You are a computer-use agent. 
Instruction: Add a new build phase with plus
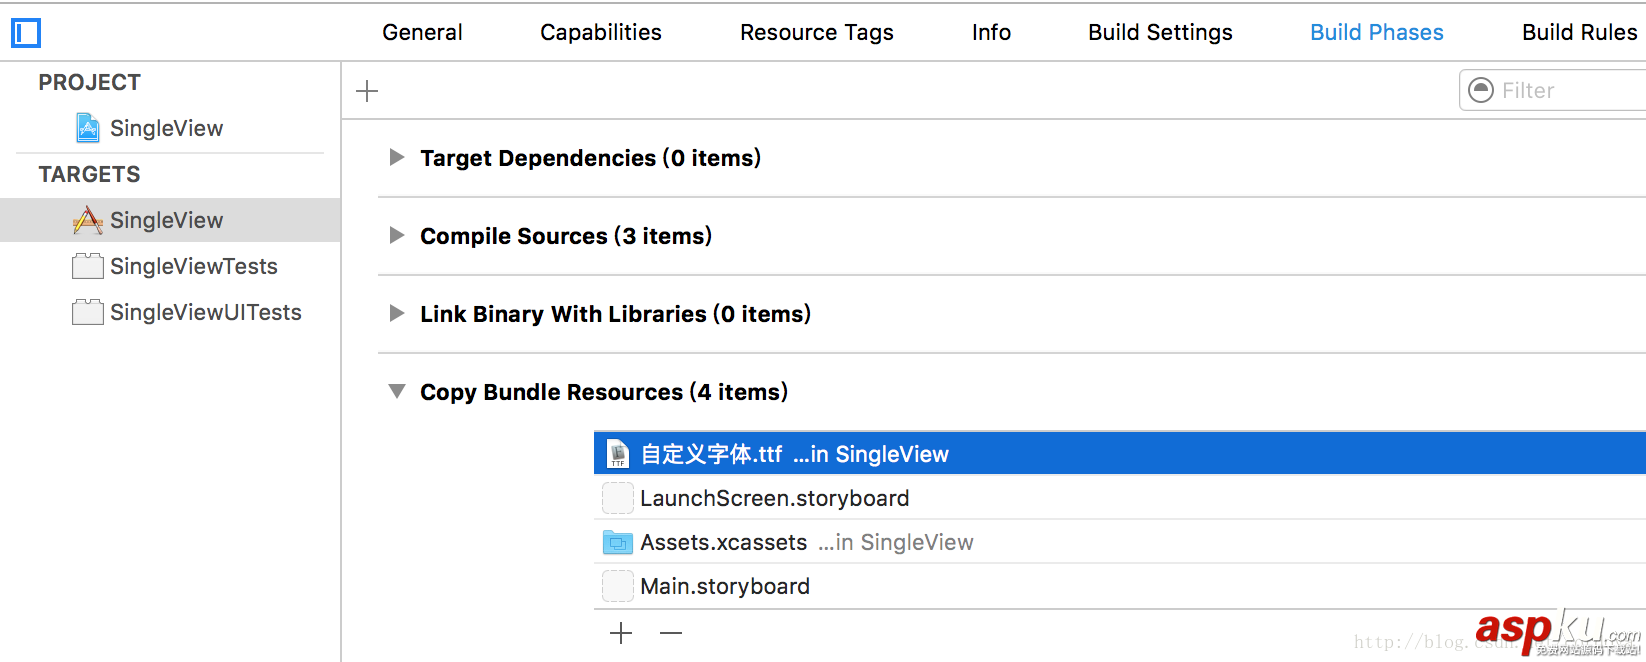click(x=367, y=91)
